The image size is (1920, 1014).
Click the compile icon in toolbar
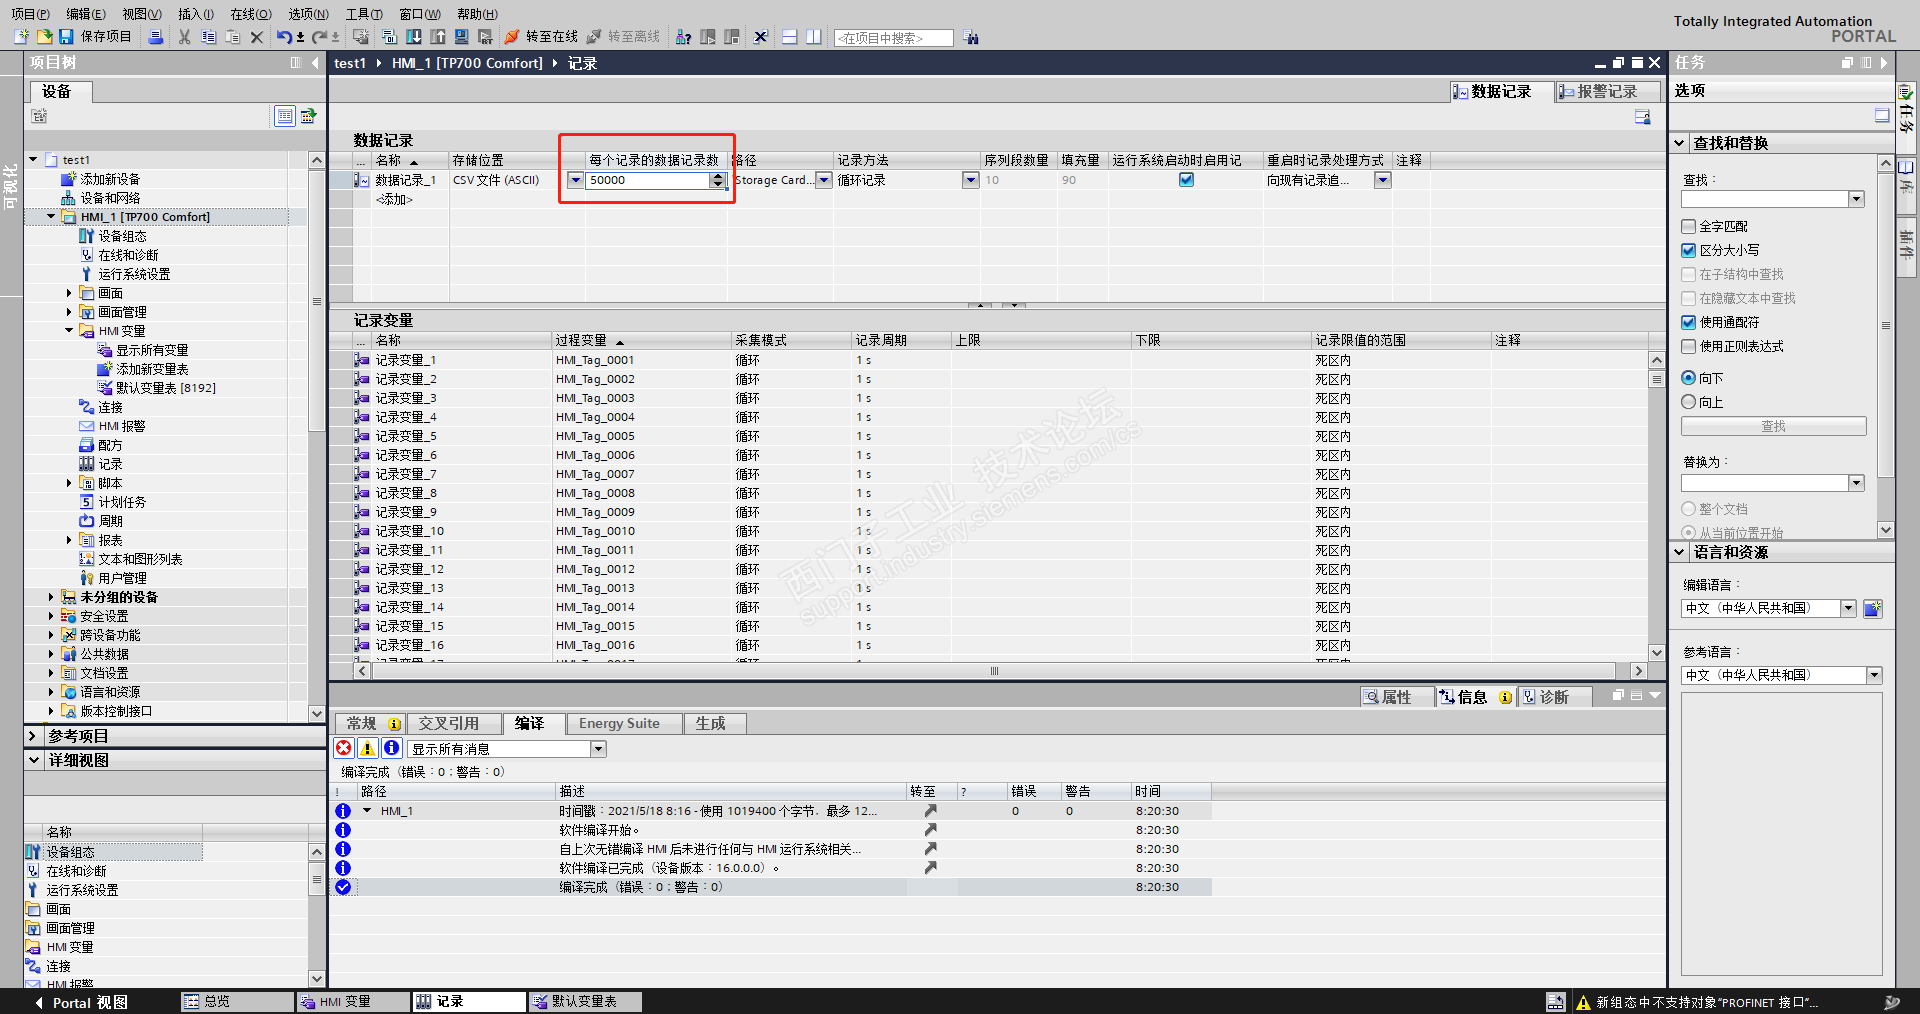tap(389, 37)
